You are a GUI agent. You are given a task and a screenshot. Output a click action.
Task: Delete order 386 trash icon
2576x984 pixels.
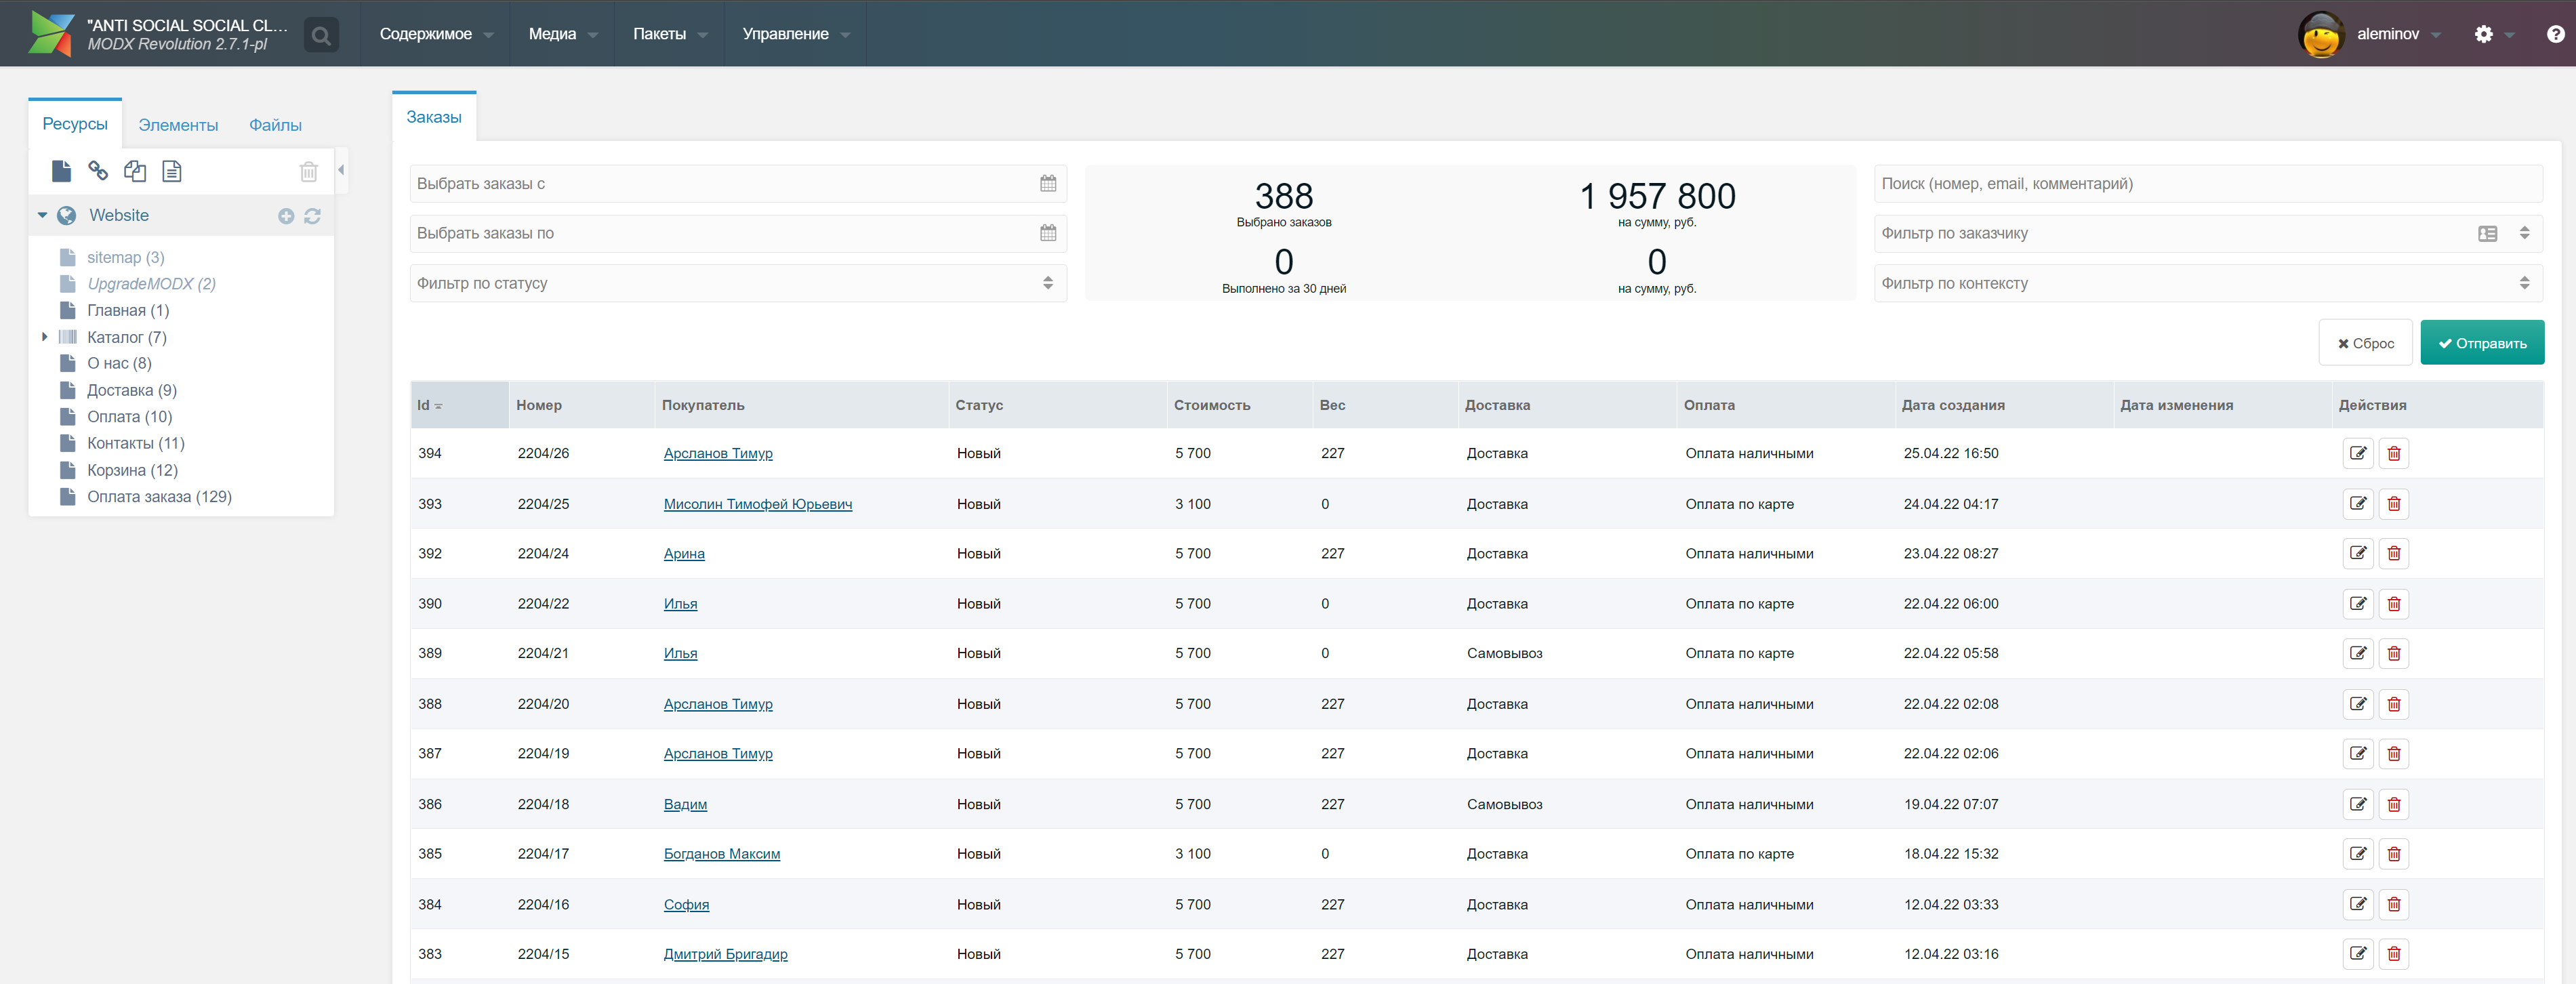(x=2394, y=804)
